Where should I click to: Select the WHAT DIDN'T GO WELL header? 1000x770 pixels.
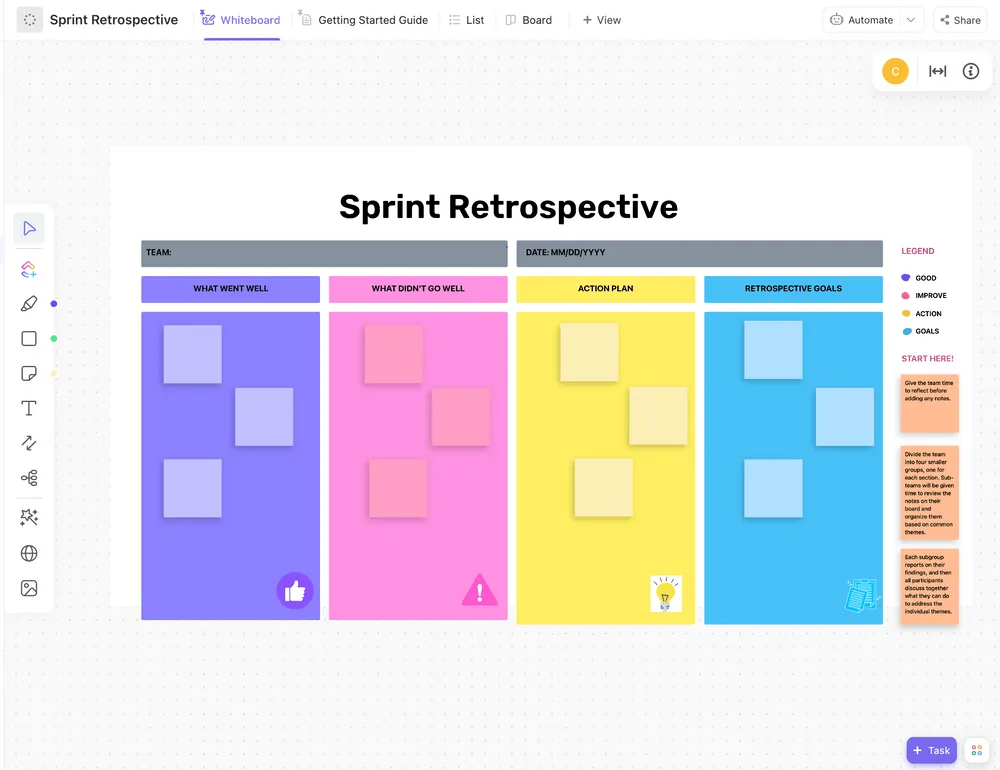(x=418, y=289)
